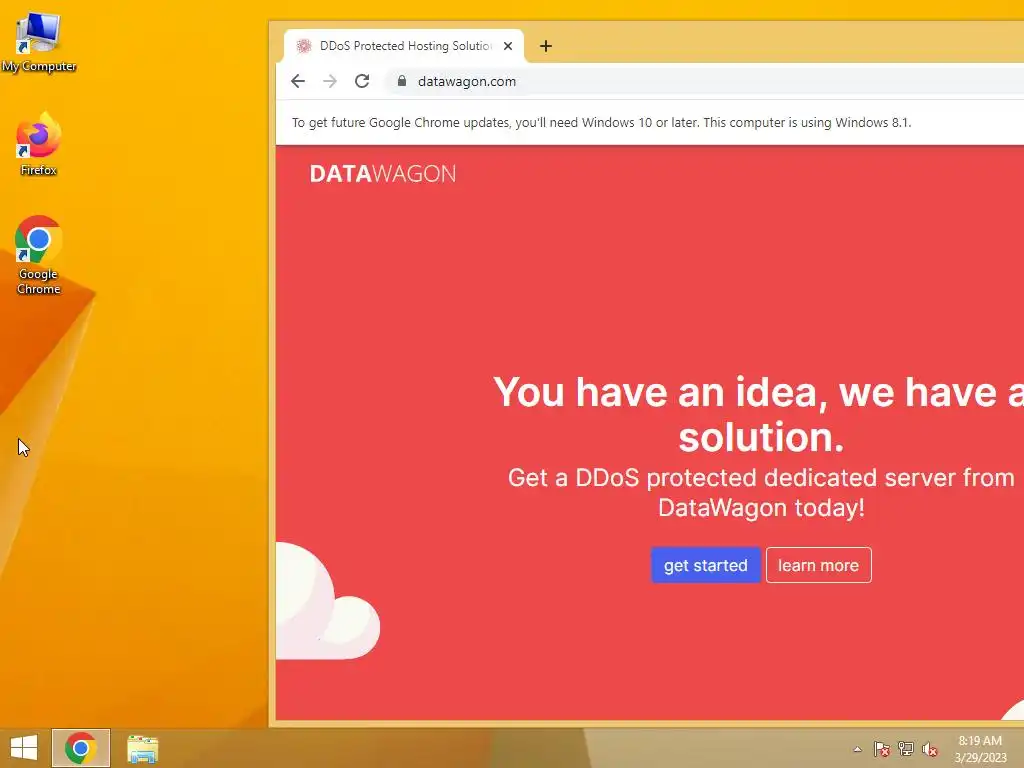Reload the datawagon.com page

point(362,81)
